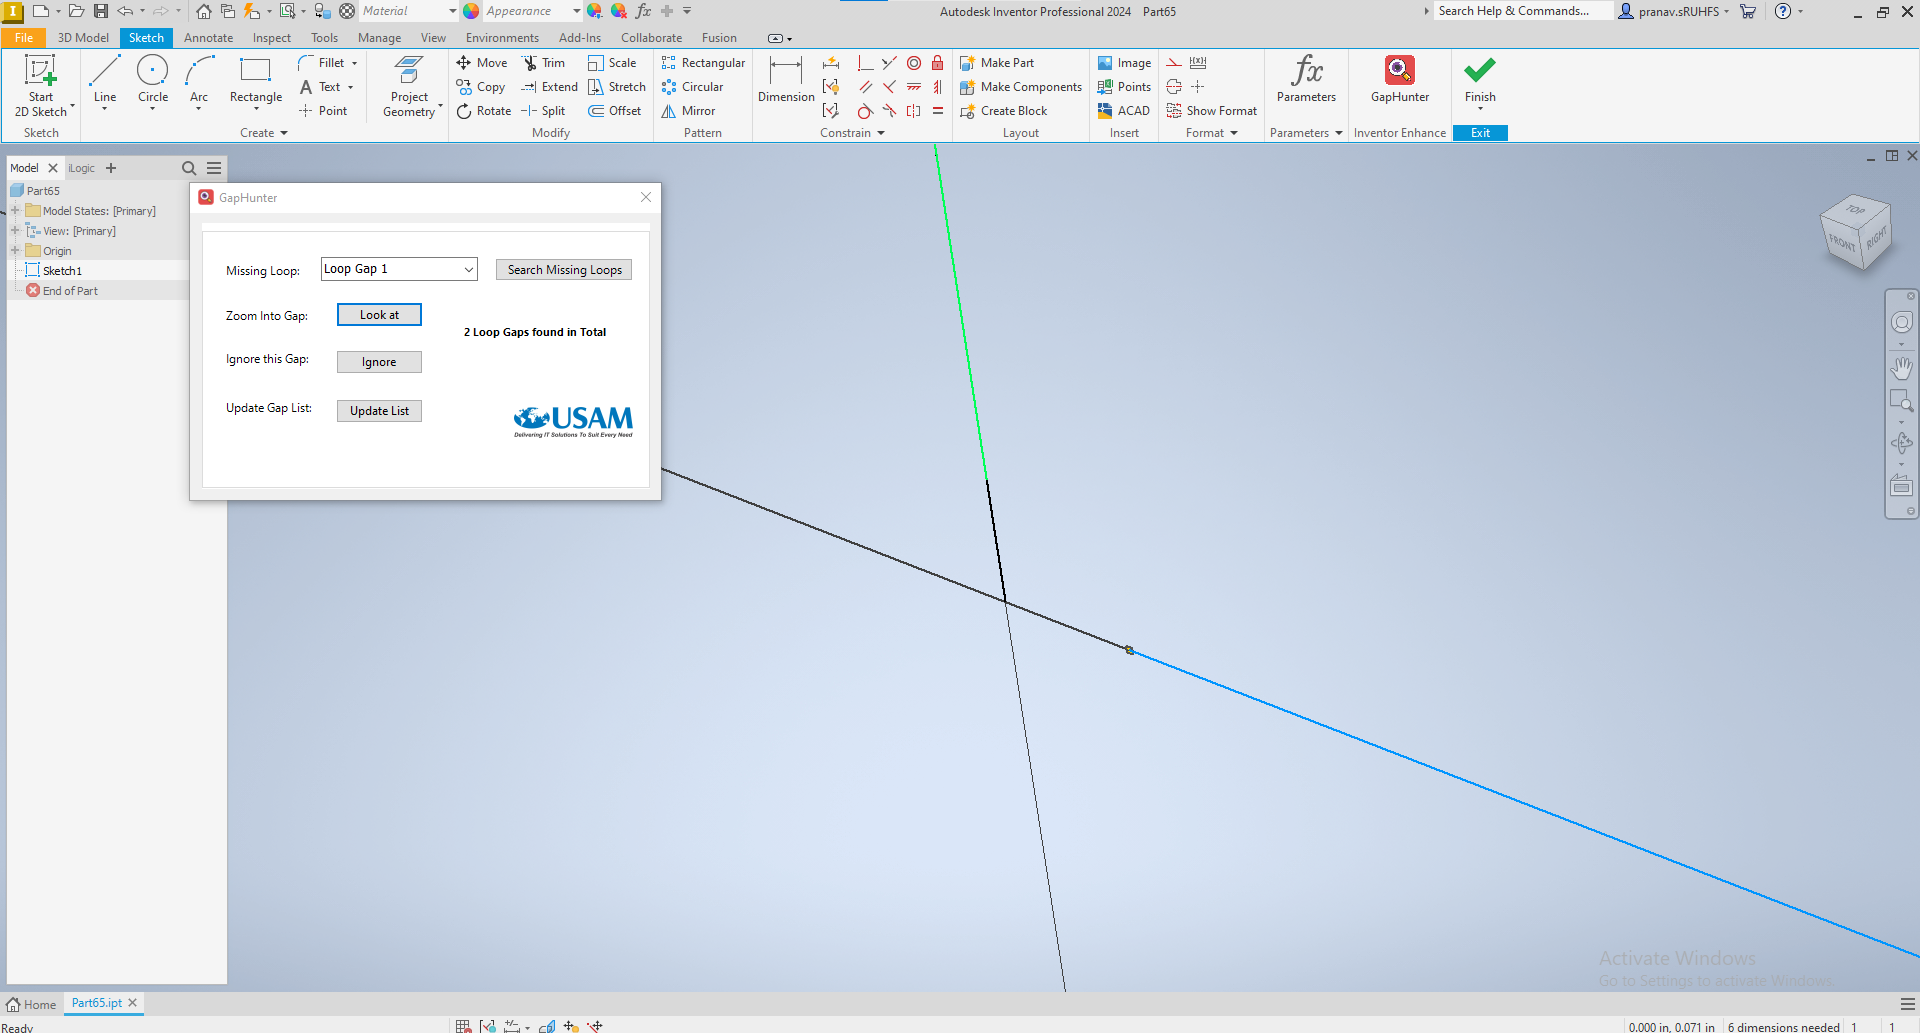Open the Home document tab
This screenshot has width=1920, height=1033.
pos(31,1004)
